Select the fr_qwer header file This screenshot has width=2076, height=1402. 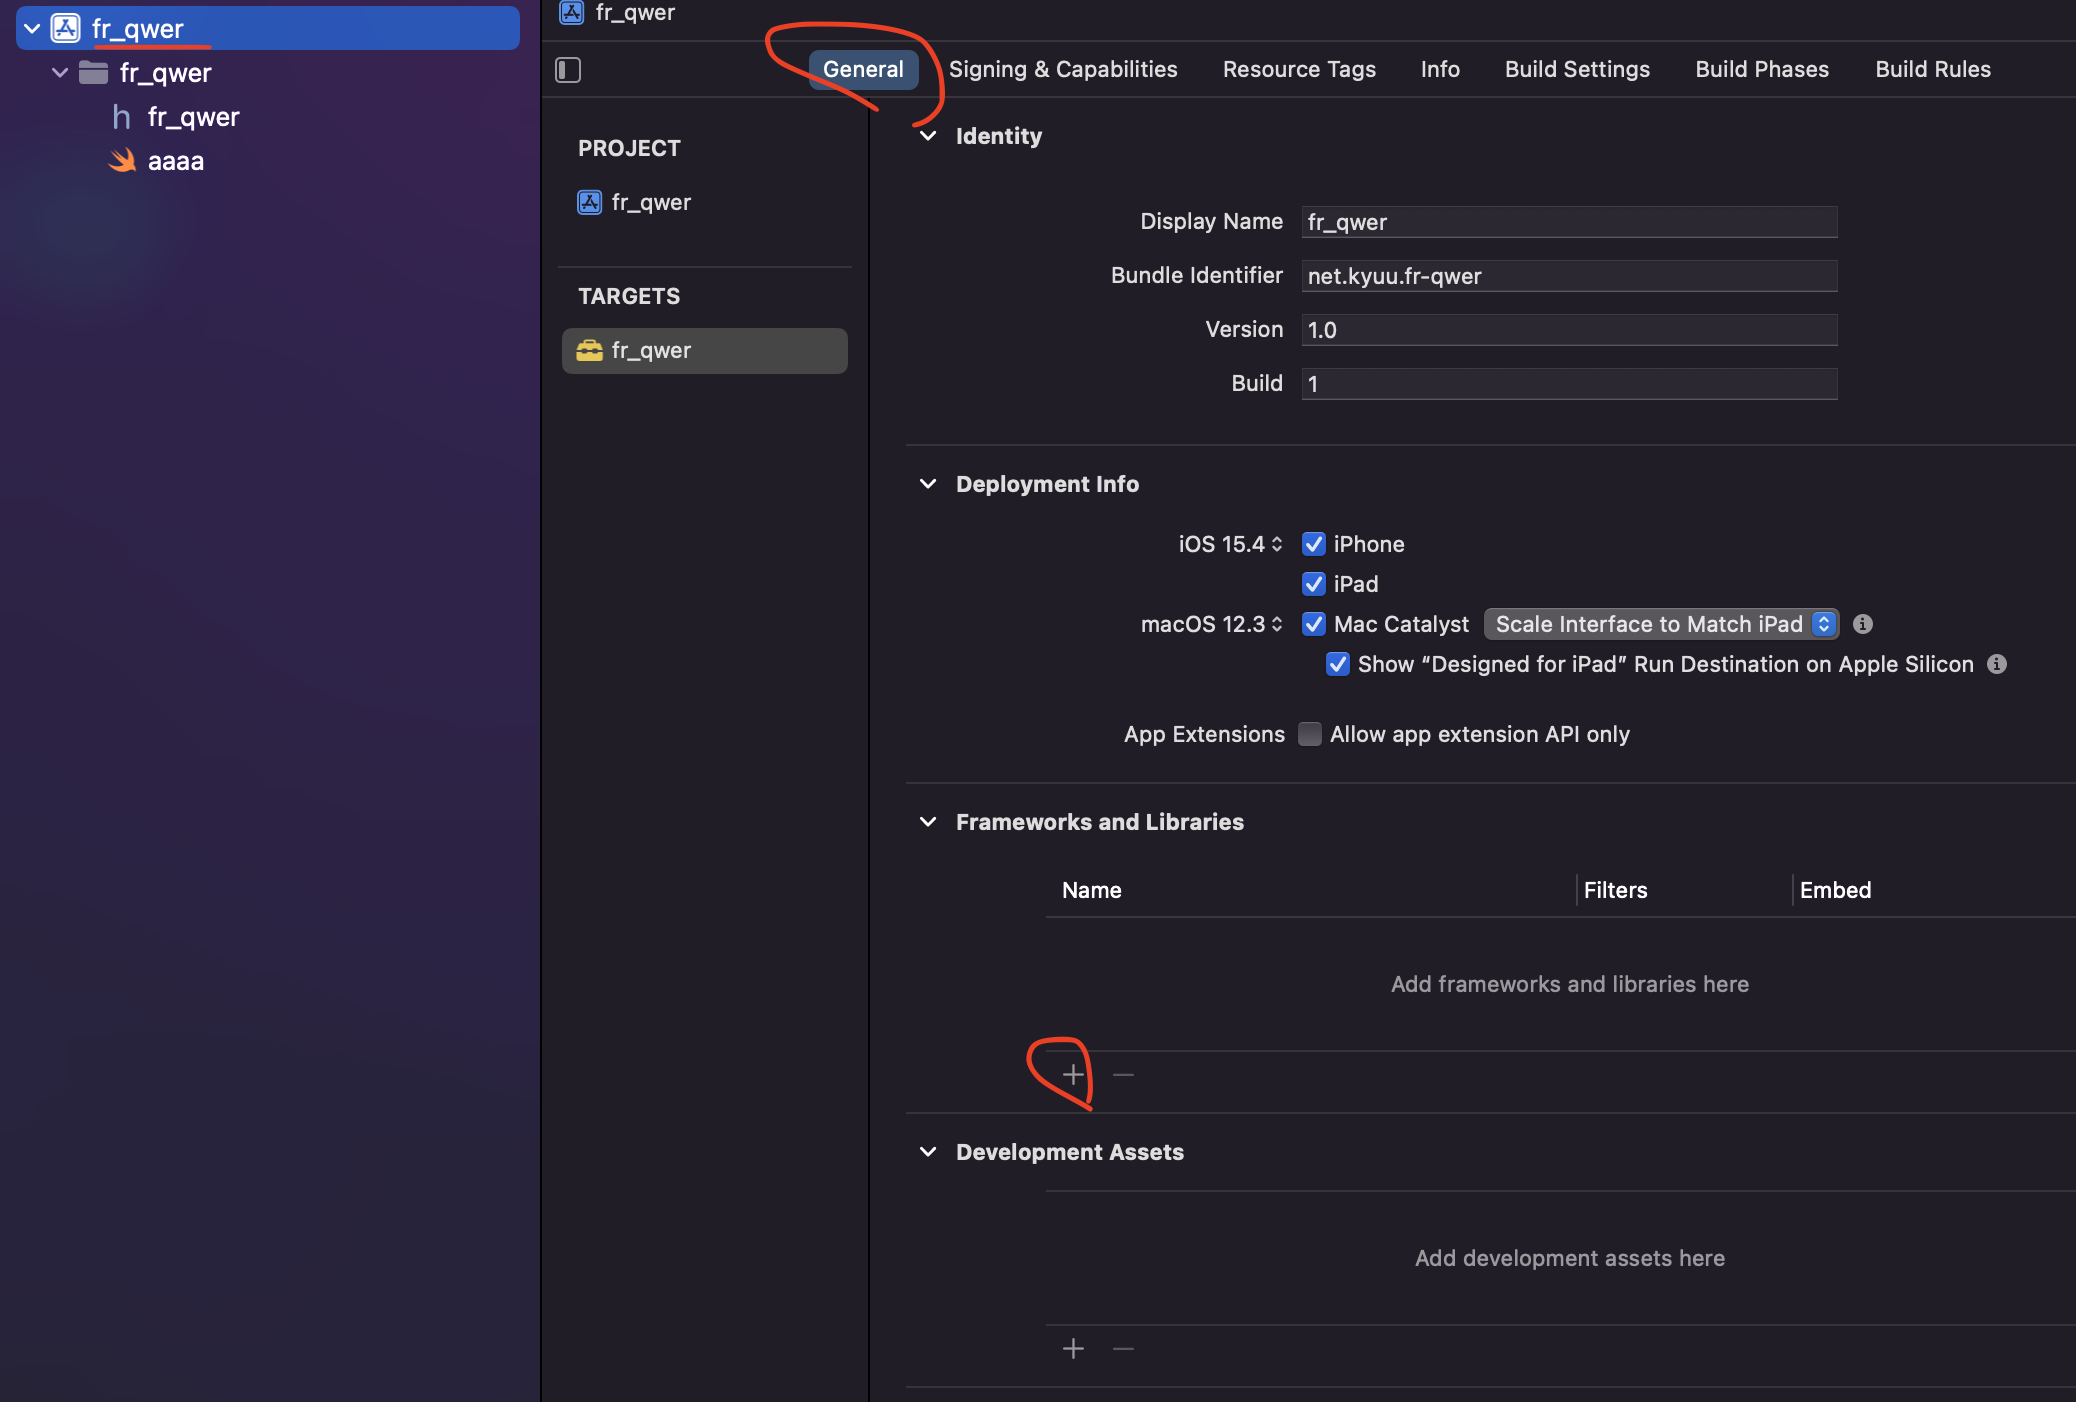click(192, 117)
